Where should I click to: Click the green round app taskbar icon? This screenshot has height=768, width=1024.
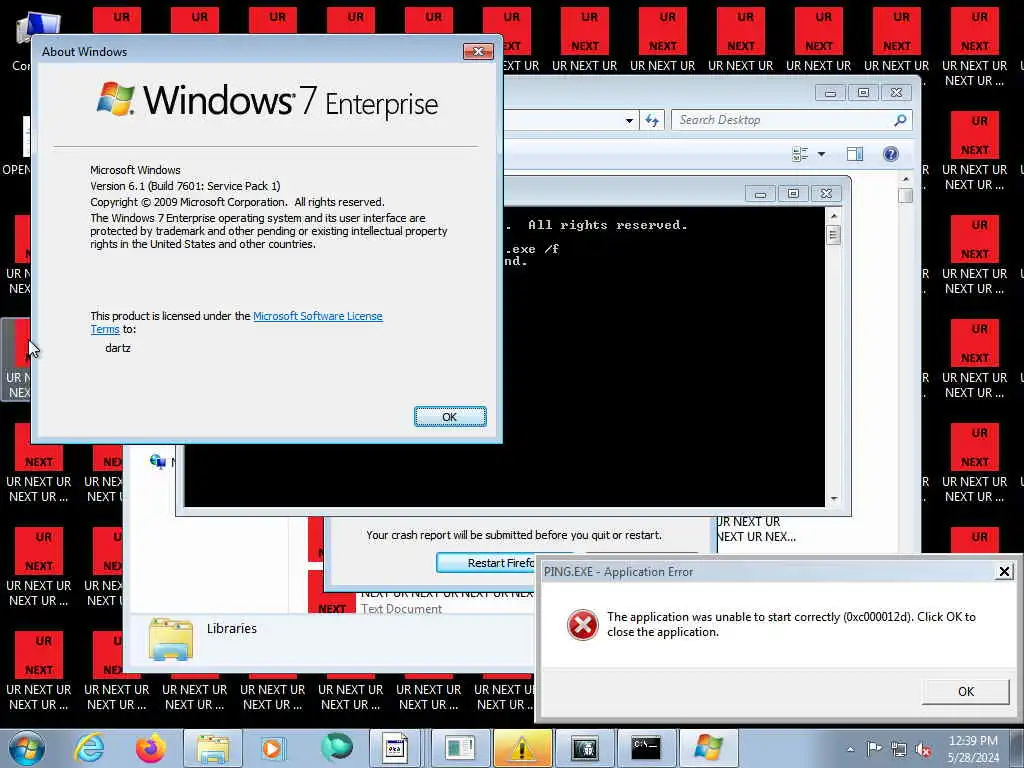336,748
